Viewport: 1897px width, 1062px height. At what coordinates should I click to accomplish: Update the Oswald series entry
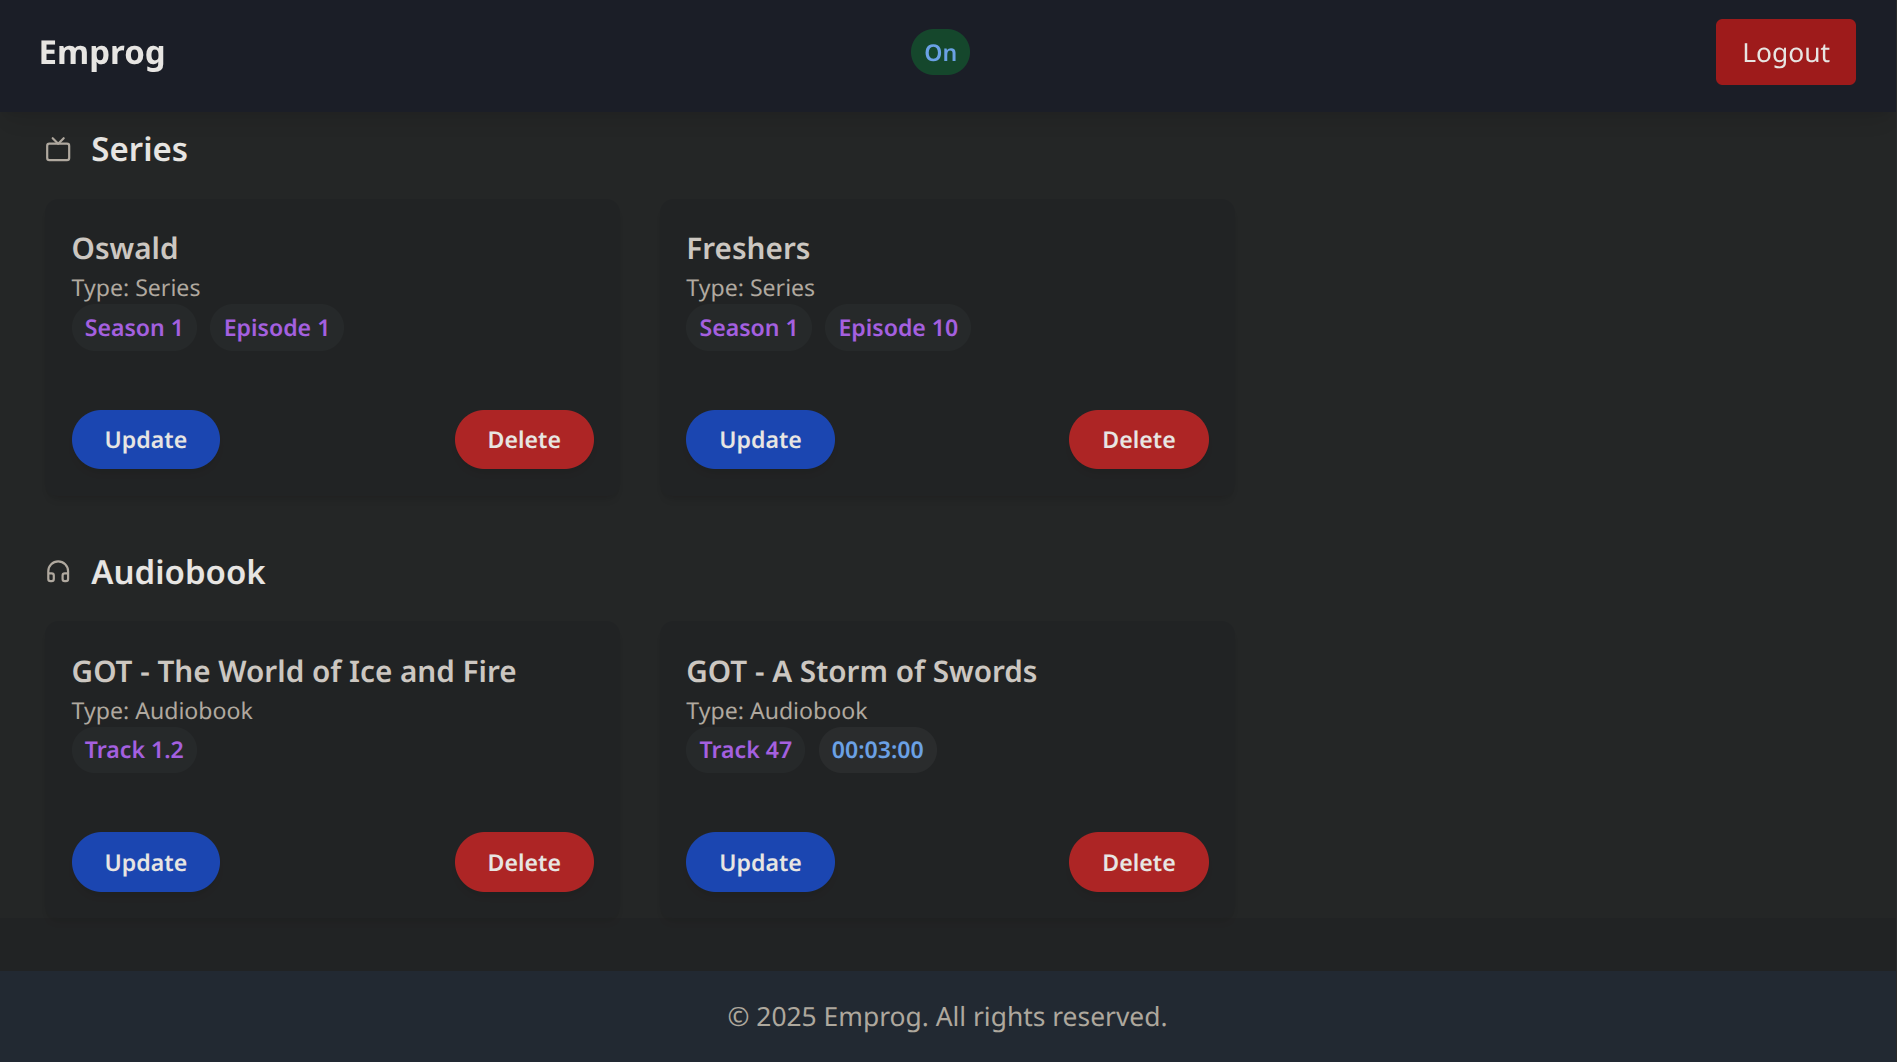point(146,440)
